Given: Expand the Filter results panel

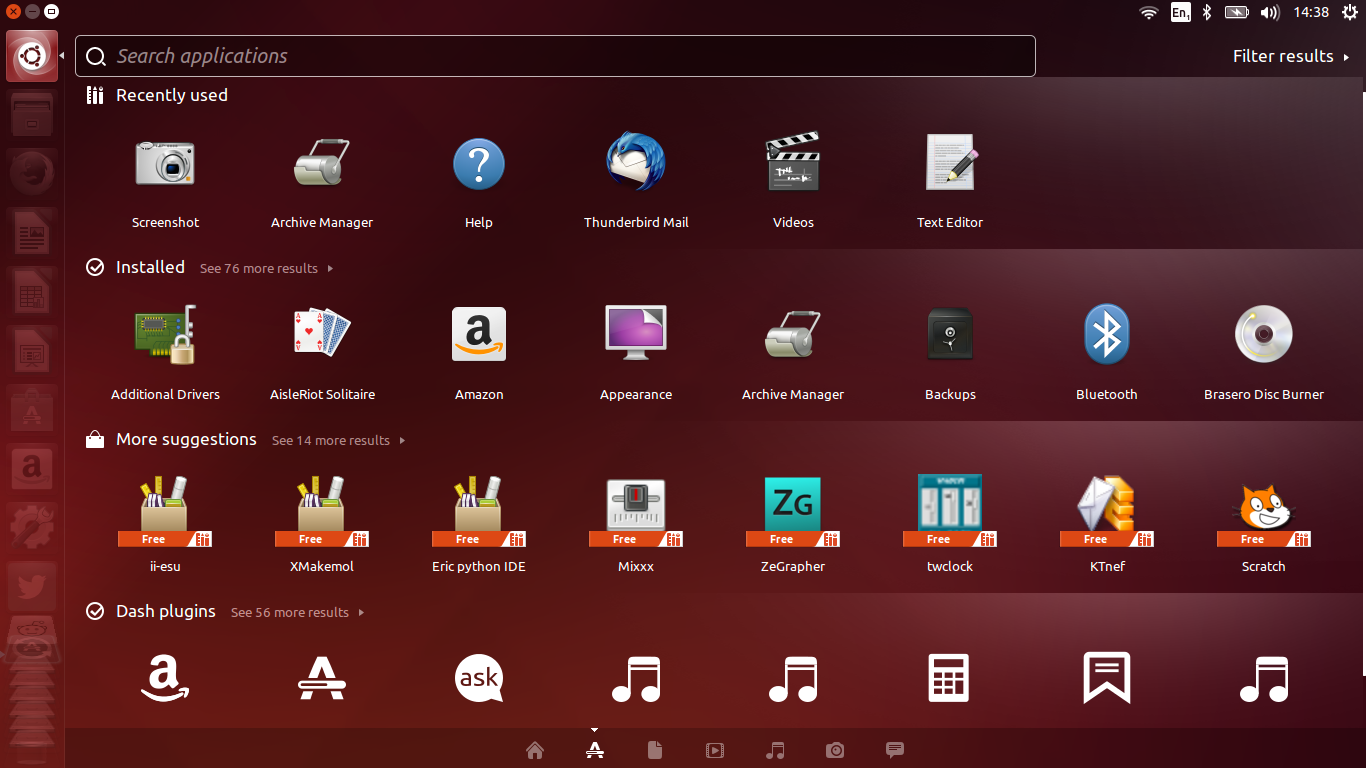Looking at the screenshot, I should tap(1291, 56).
